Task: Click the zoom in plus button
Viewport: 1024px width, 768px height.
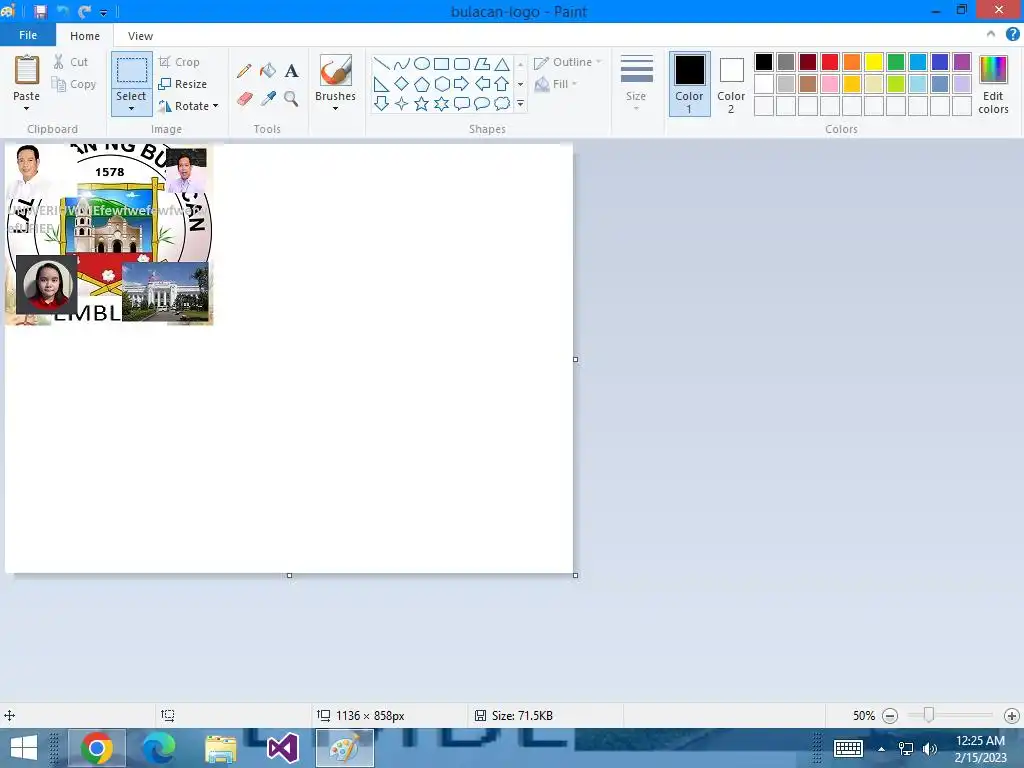Action: pos(1012,716)
